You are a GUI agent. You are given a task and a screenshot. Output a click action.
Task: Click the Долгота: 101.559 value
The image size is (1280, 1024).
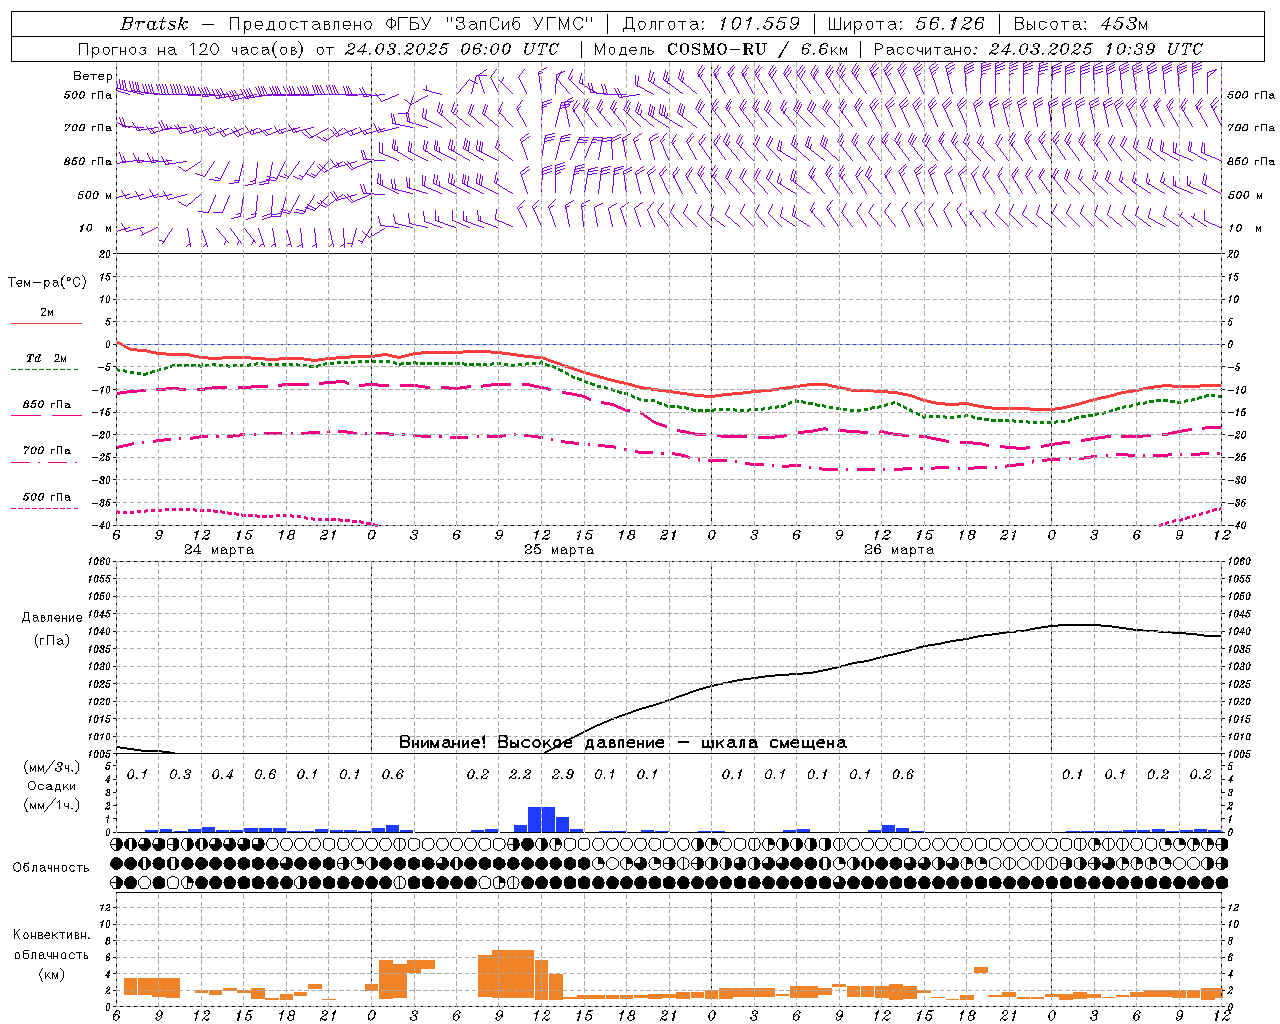pyautogui.click(x=711, y=24)
